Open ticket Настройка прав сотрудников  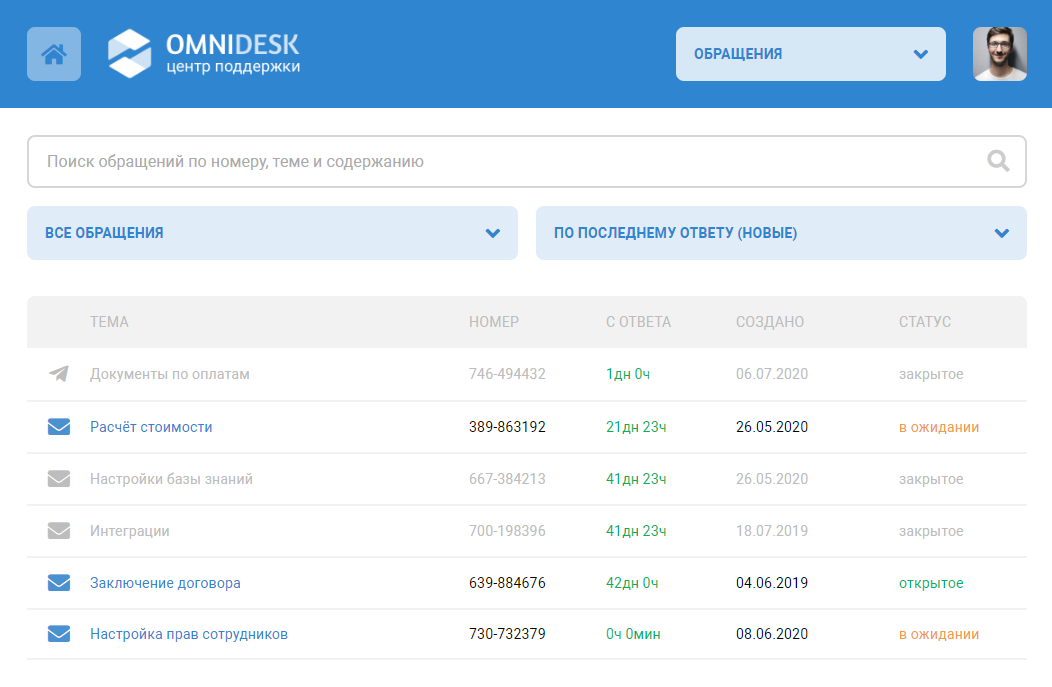coord(189,634)
